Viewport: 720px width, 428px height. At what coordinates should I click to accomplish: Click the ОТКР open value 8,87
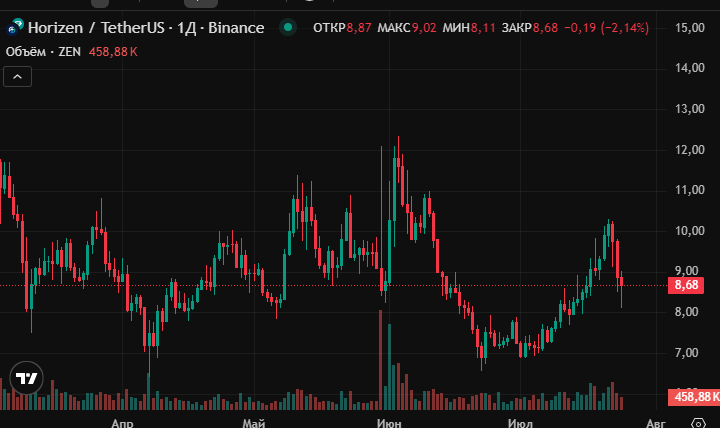359,28
